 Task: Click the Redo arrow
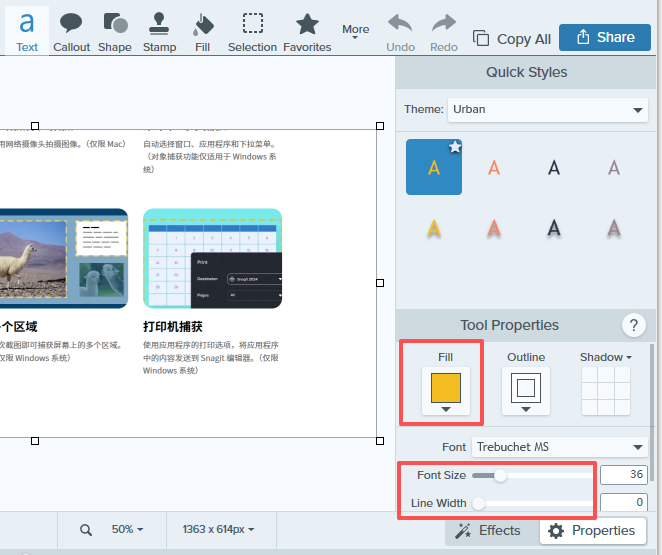(444, 32)
